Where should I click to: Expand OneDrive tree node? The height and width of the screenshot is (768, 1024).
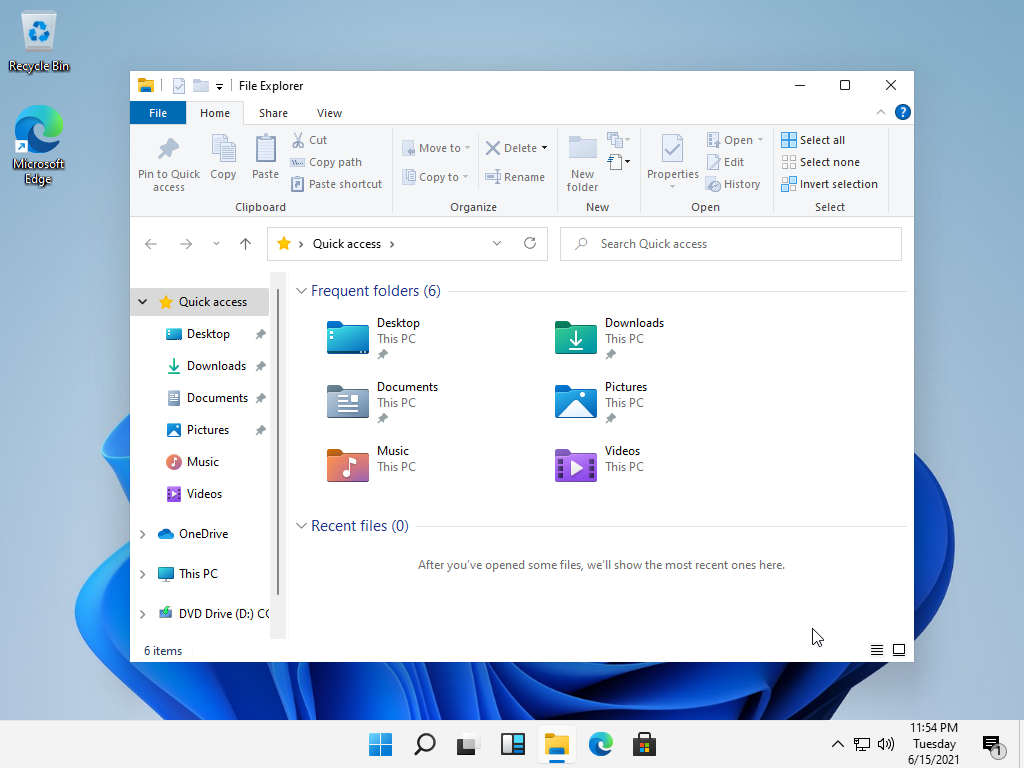click(142, 534)
